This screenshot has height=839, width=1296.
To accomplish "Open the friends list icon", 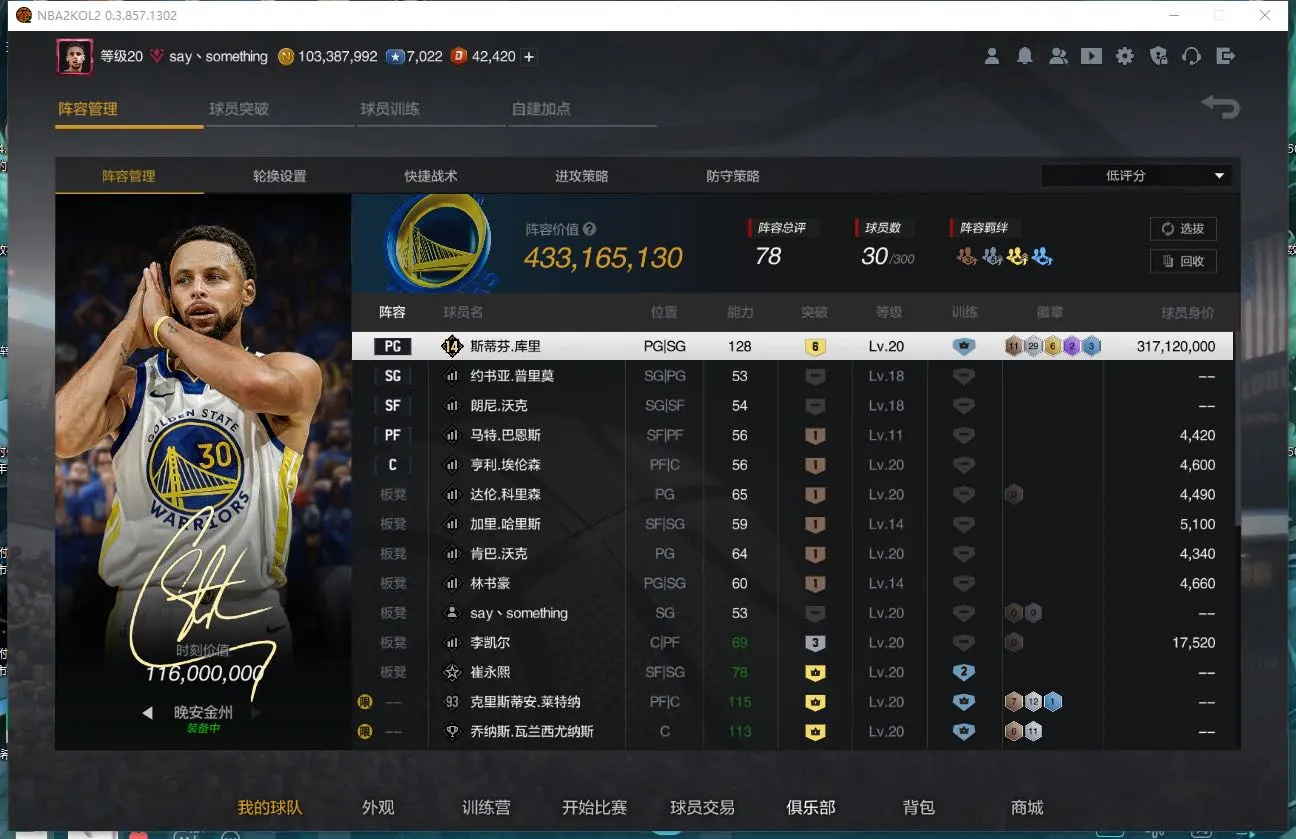I will coord(1058,56).
